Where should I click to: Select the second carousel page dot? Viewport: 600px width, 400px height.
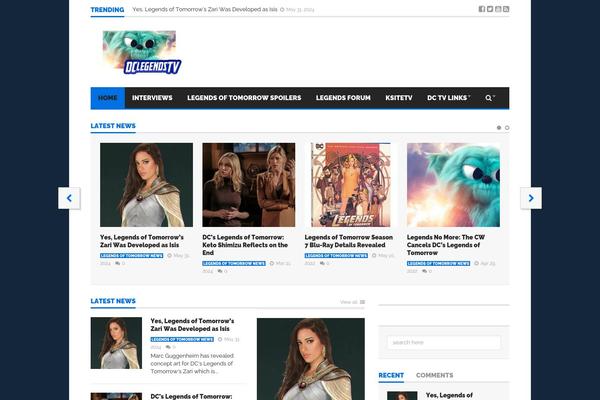coord(507,128)
